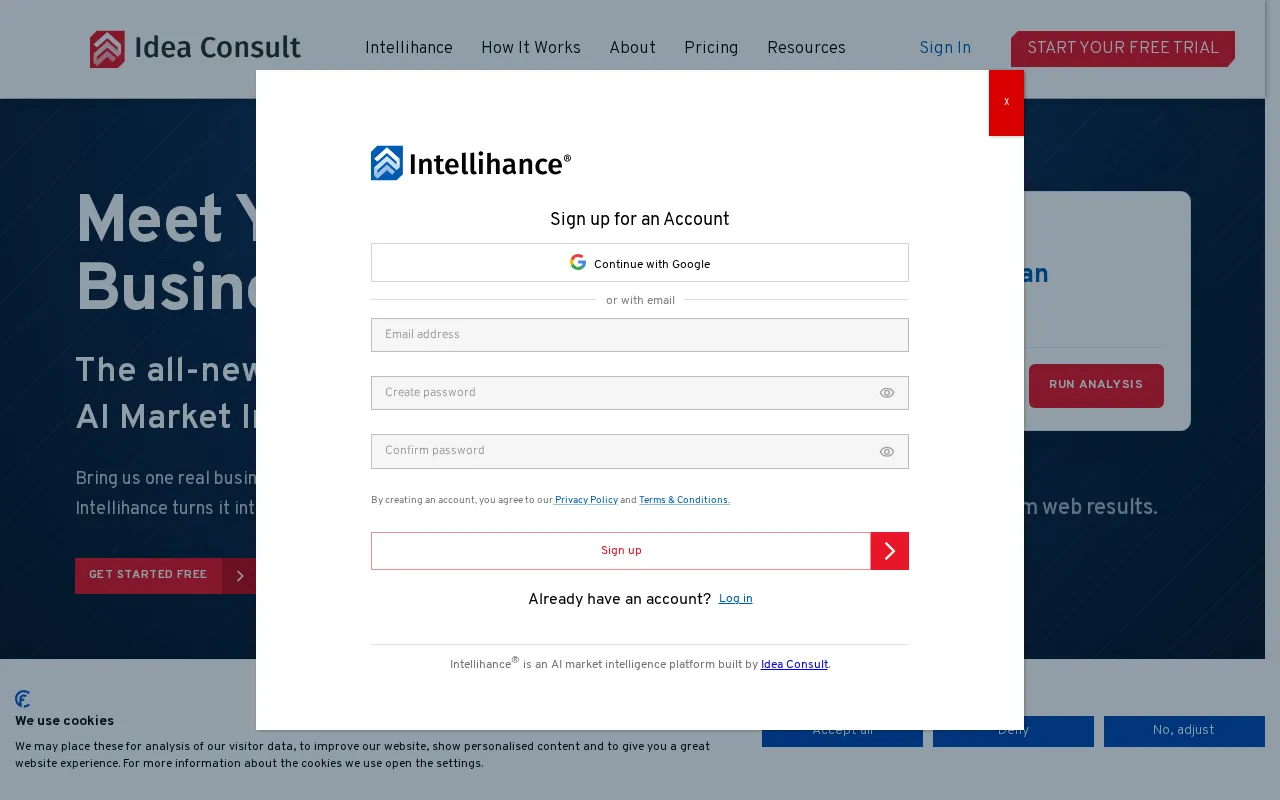Click Start Your Free Trial button
Screen dimensions: 1280x800
[1123, 49]
